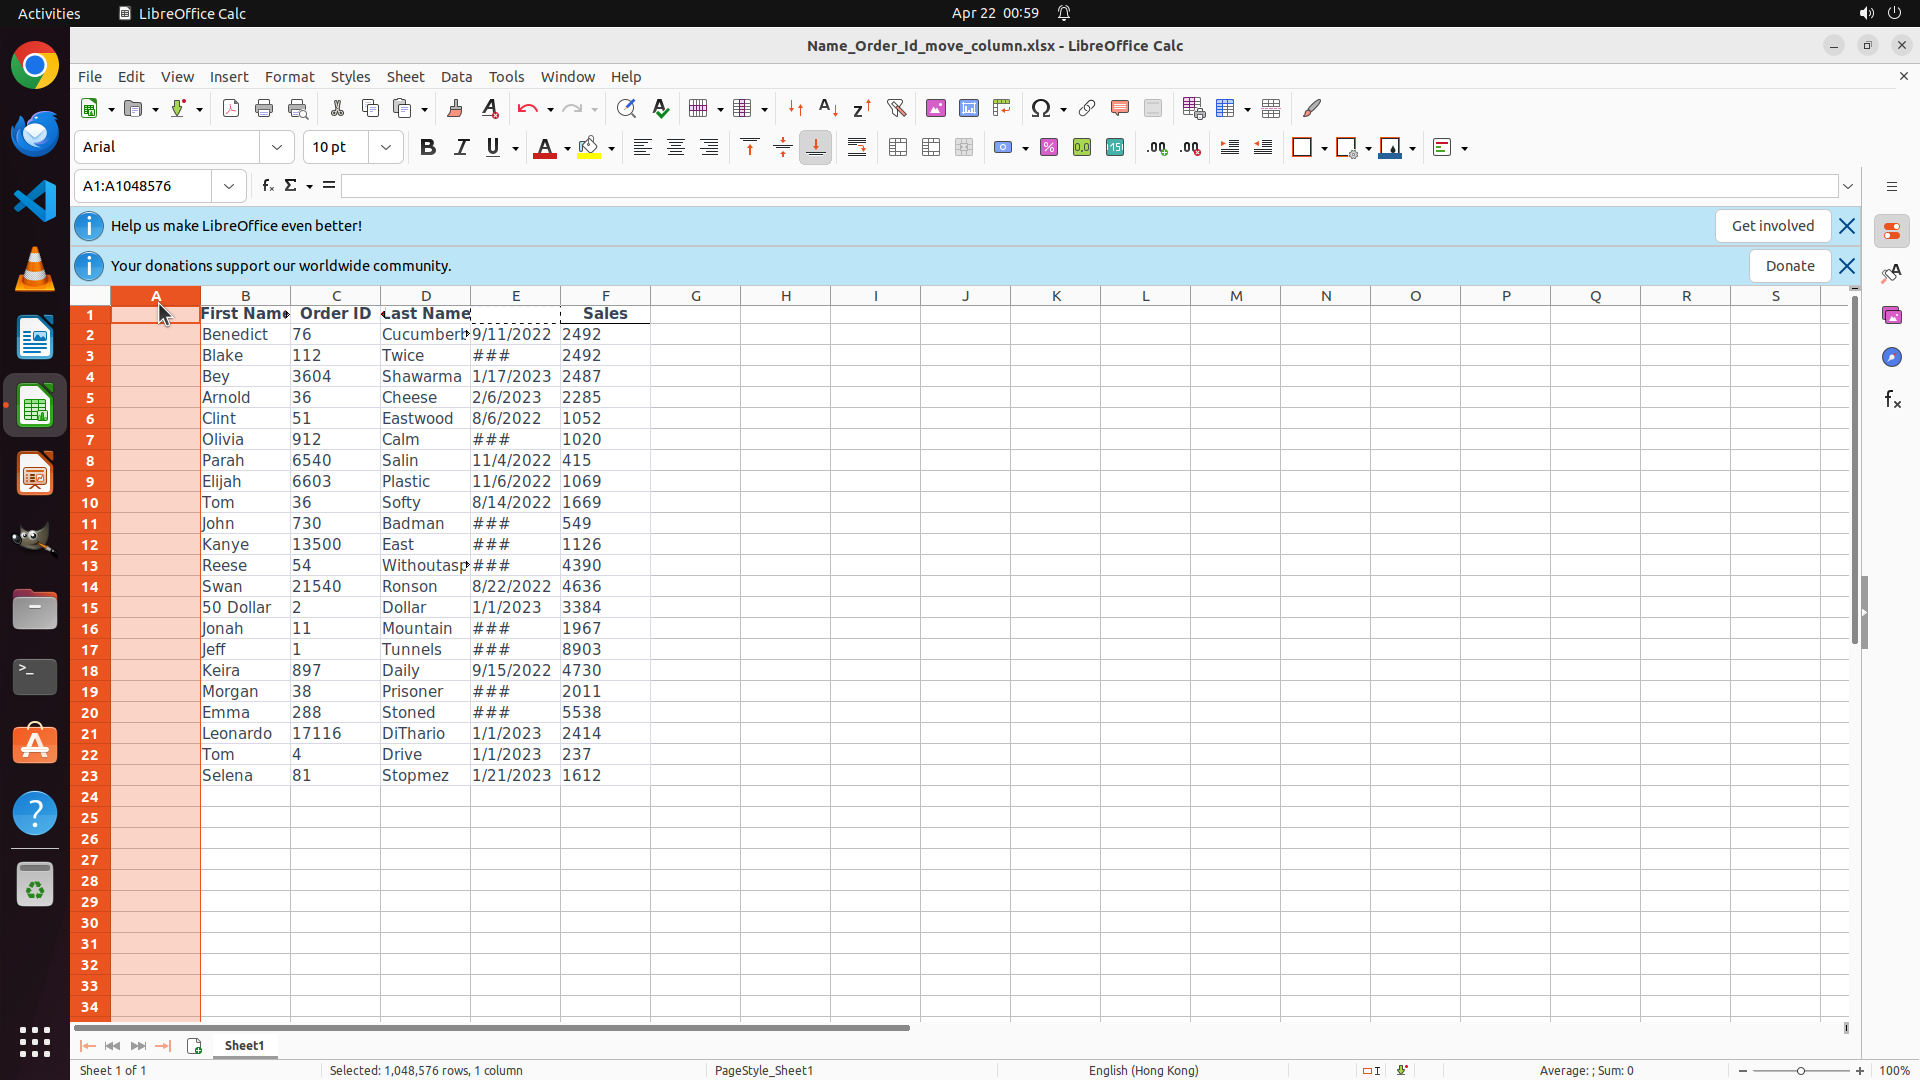This screenshot has height=1080, width=1920.
Task: Open the font size dropdown
Action: click(x=386, y=148)
